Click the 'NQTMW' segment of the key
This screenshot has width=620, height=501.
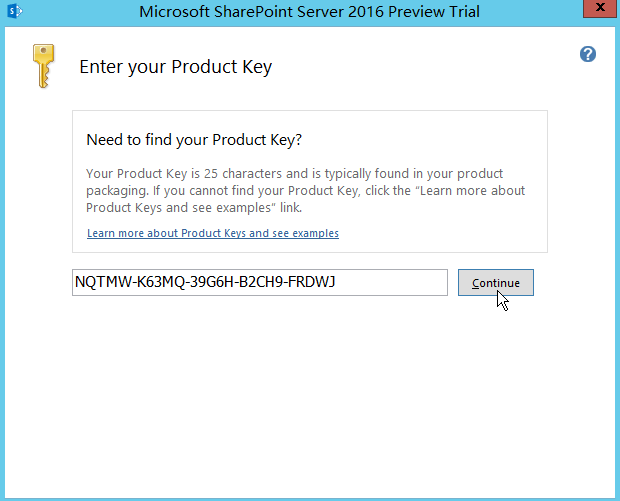pyautogui.click(x=97, y=283)
